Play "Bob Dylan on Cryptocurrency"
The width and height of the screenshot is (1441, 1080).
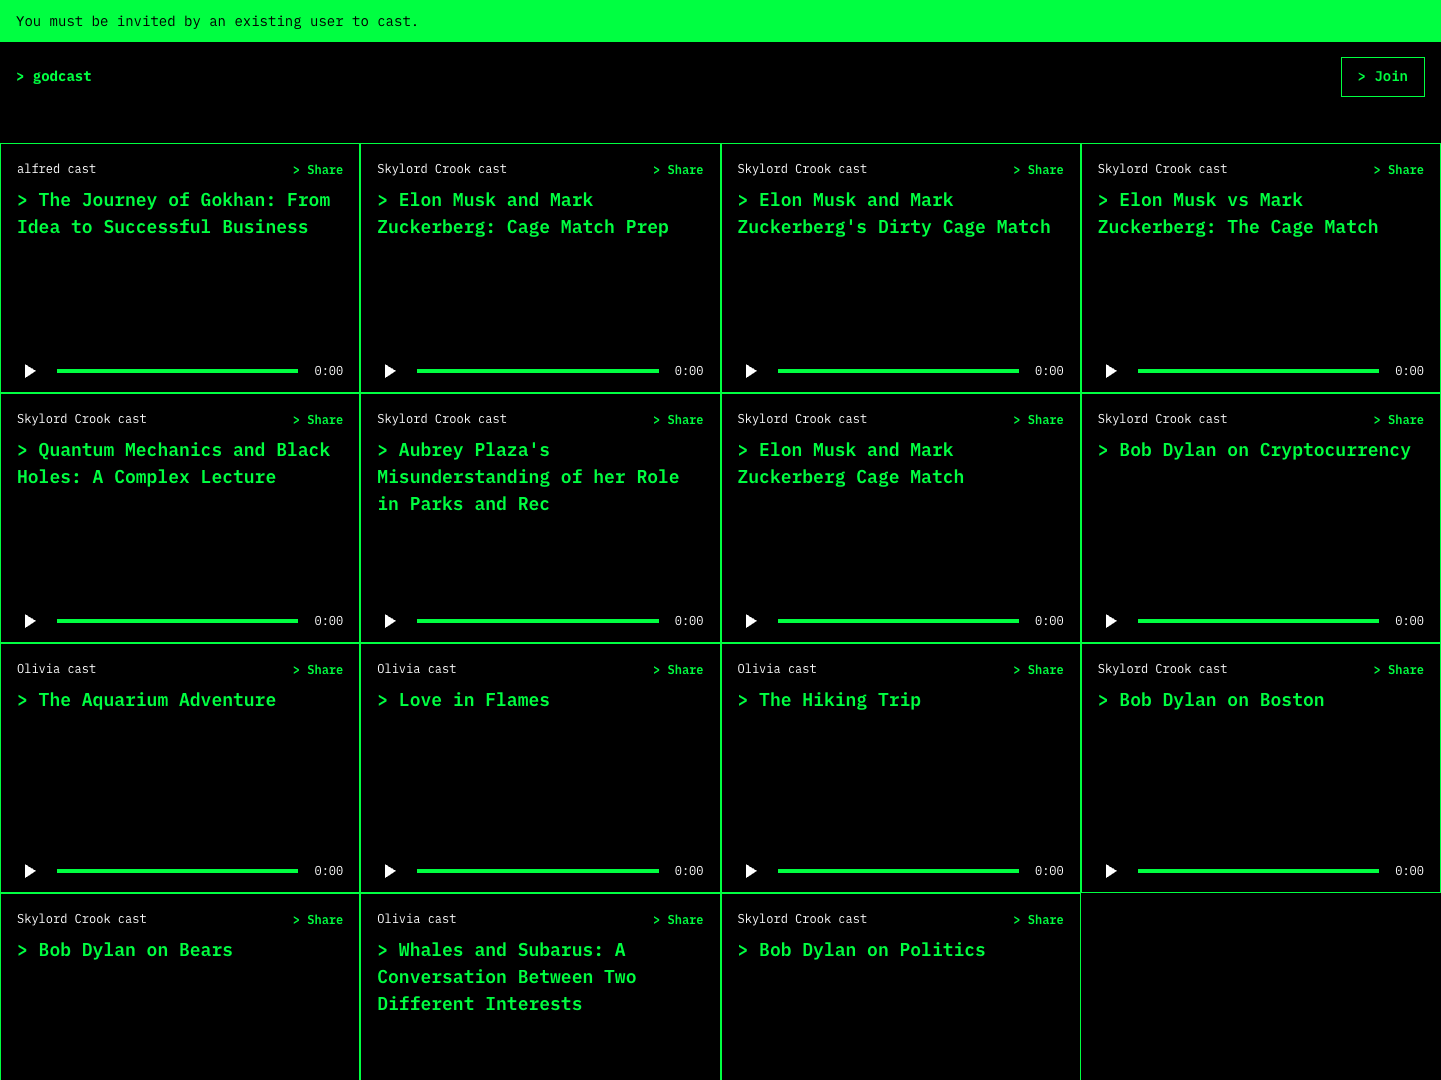(1111, 620)
